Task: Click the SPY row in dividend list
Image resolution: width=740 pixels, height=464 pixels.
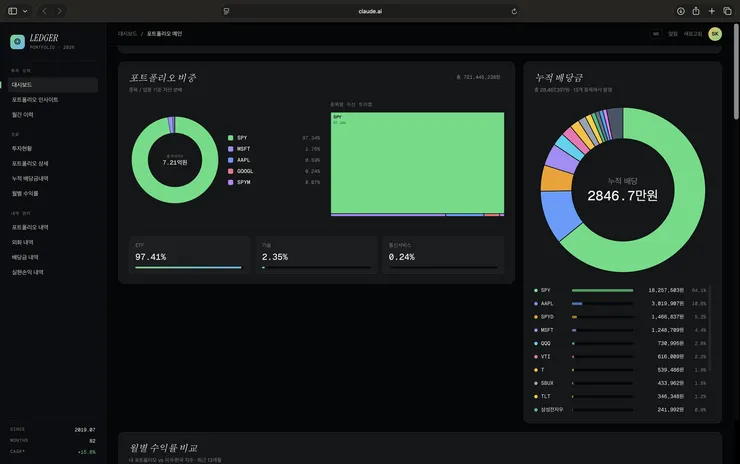Action: [x=620, y=290]
